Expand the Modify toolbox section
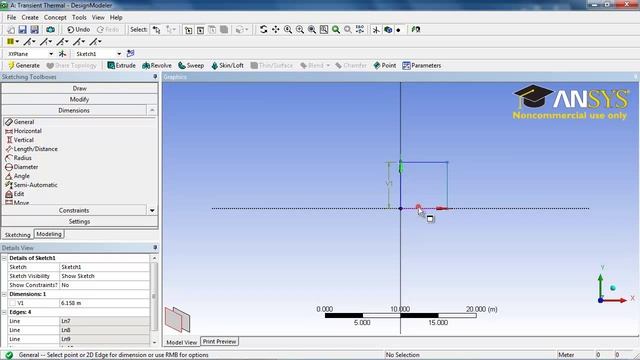Image resolution: width=640 pixels, height=360 pixels. tap(80, 99)
